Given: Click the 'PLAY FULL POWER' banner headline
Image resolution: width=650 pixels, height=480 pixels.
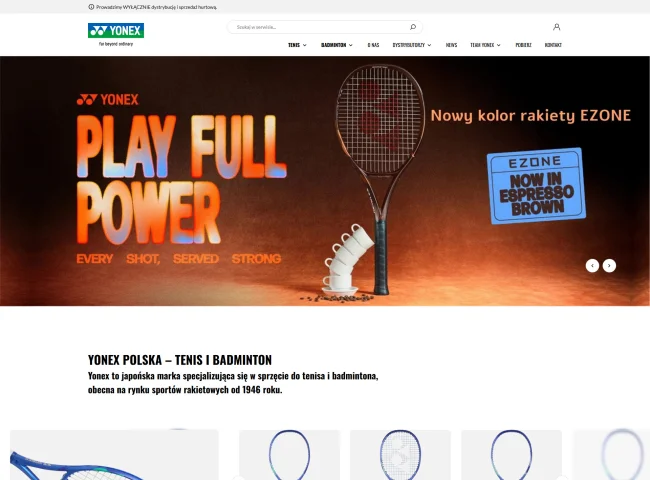Looking at the screenshot, I should pos(182,179).
